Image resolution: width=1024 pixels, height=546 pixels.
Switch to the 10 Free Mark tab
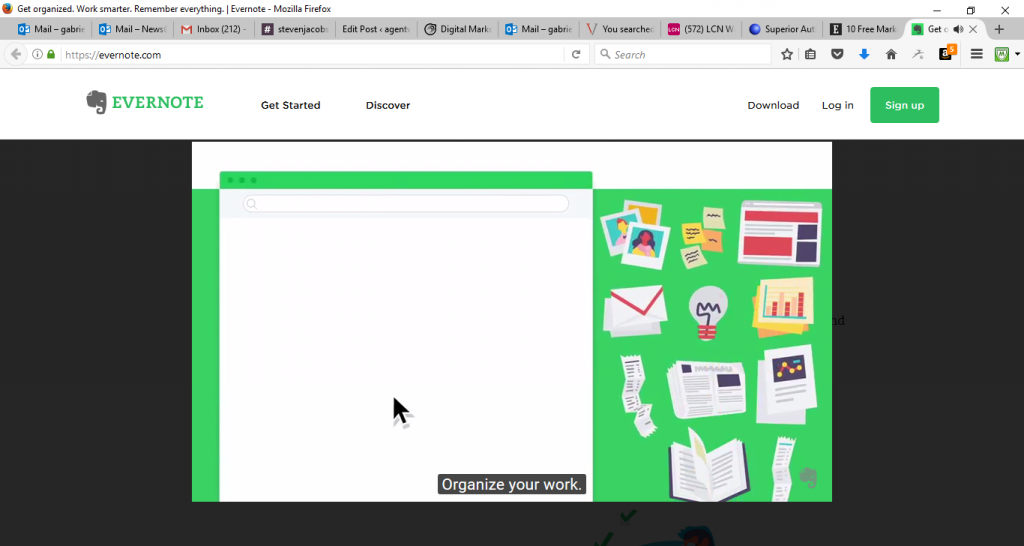pos(863,29)
